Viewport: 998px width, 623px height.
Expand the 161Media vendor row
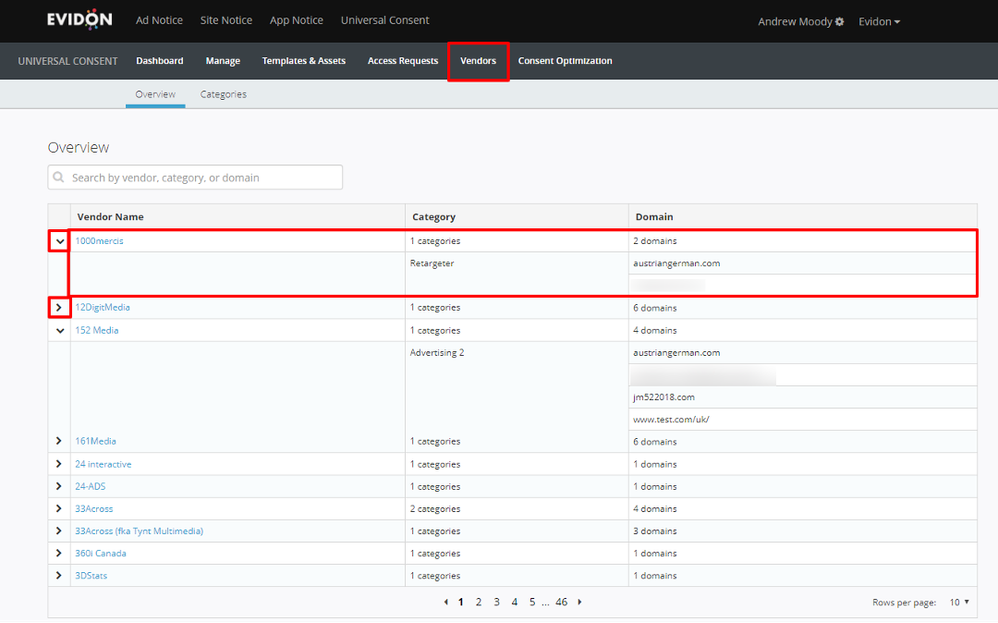click(x=59, y=441)
